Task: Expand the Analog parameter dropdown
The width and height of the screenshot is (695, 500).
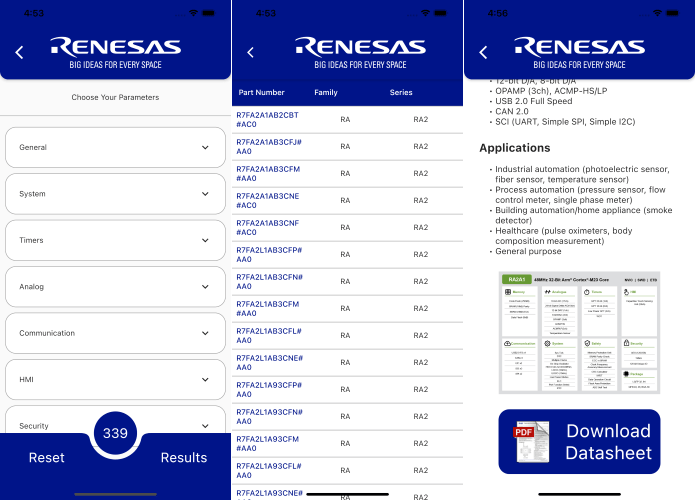Action: tap(115, 287)
